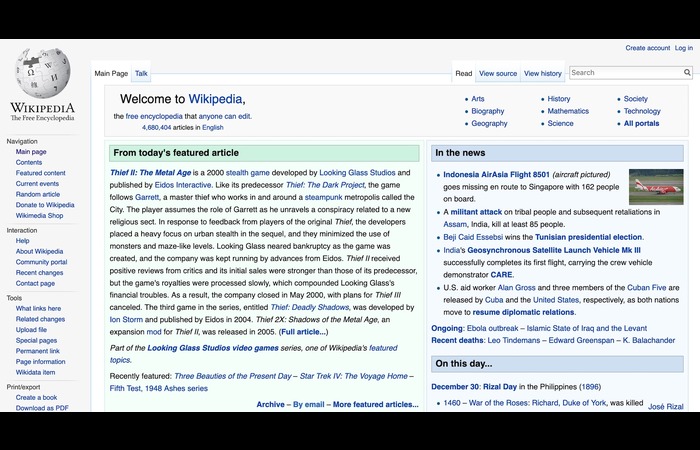Click the Wikipedia link in welcome heading
Viewport: 700px width, 450px height.
[x=215, y=99]
